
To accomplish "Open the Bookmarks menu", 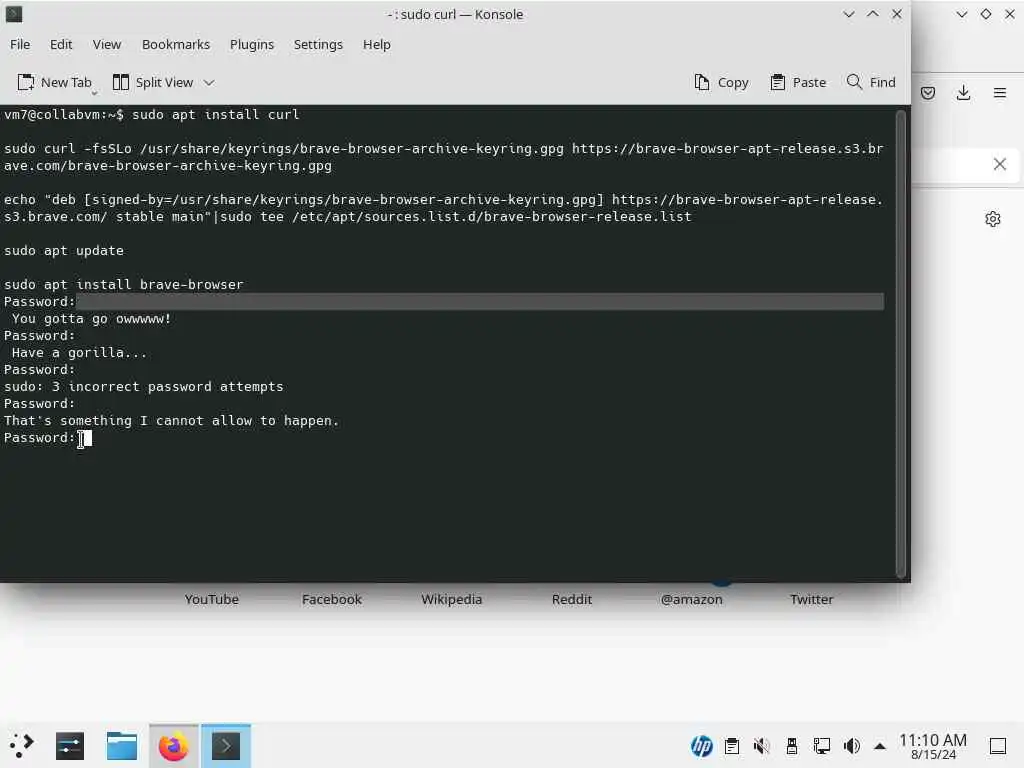I will pyautogui.click(x=176, y=44).
